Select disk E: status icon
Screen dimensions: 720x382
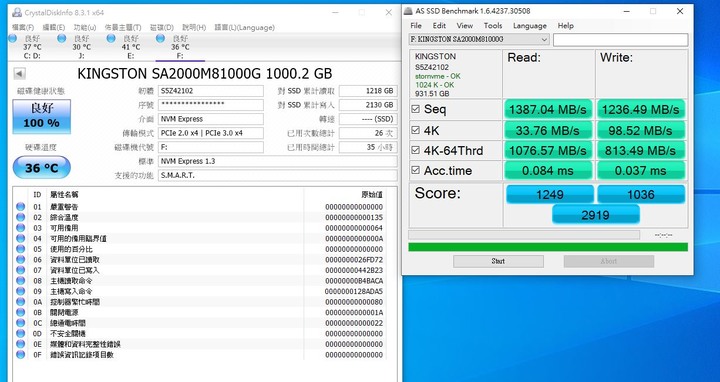(x=111, y=39)
